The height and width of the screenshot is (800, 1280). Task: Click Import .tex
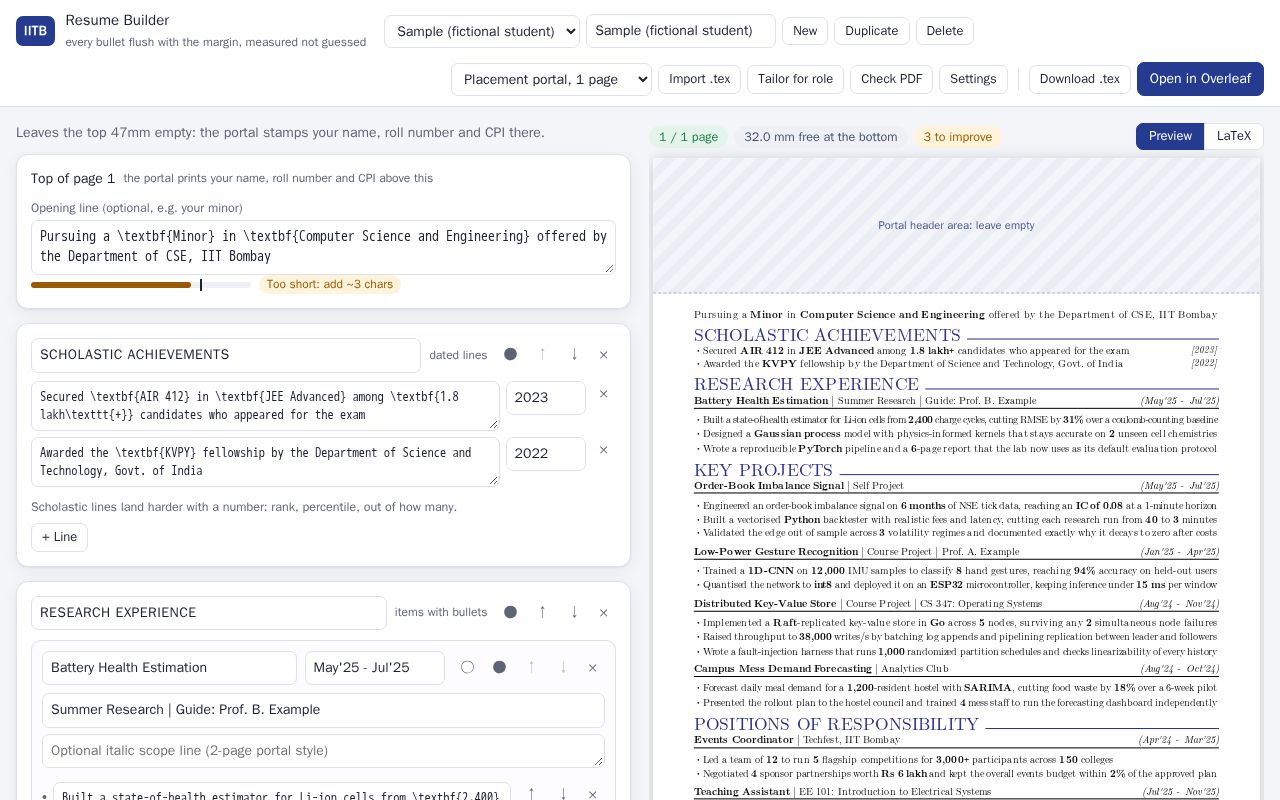tap(699, 79)
